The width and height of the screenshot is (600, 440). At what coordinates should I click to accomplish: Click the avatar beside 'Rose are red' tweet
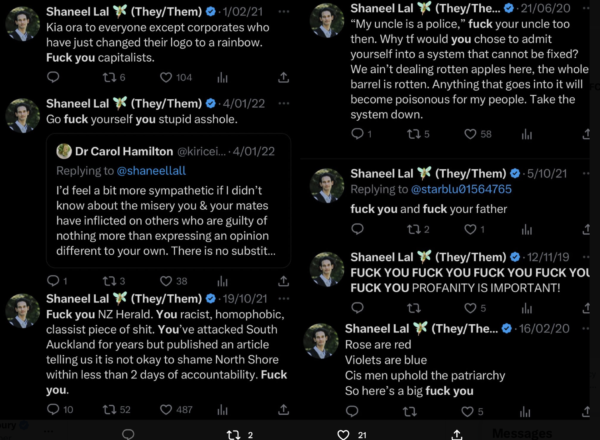click(x=322, y=343)
